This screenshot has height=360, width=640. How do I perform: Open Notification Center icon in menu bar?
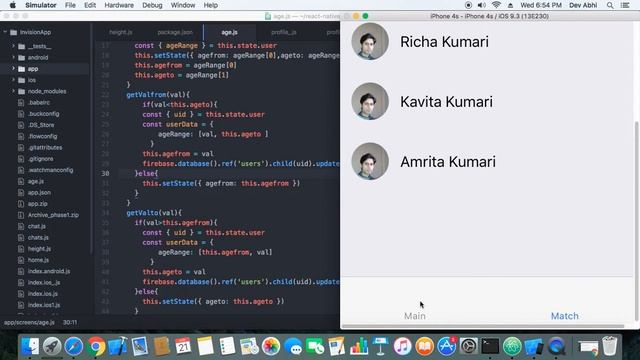tap(625, 5)
